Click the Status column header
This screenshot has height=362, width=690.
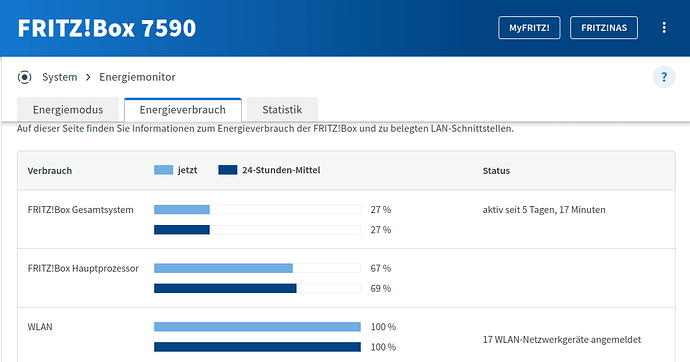[x=496, y=171]
